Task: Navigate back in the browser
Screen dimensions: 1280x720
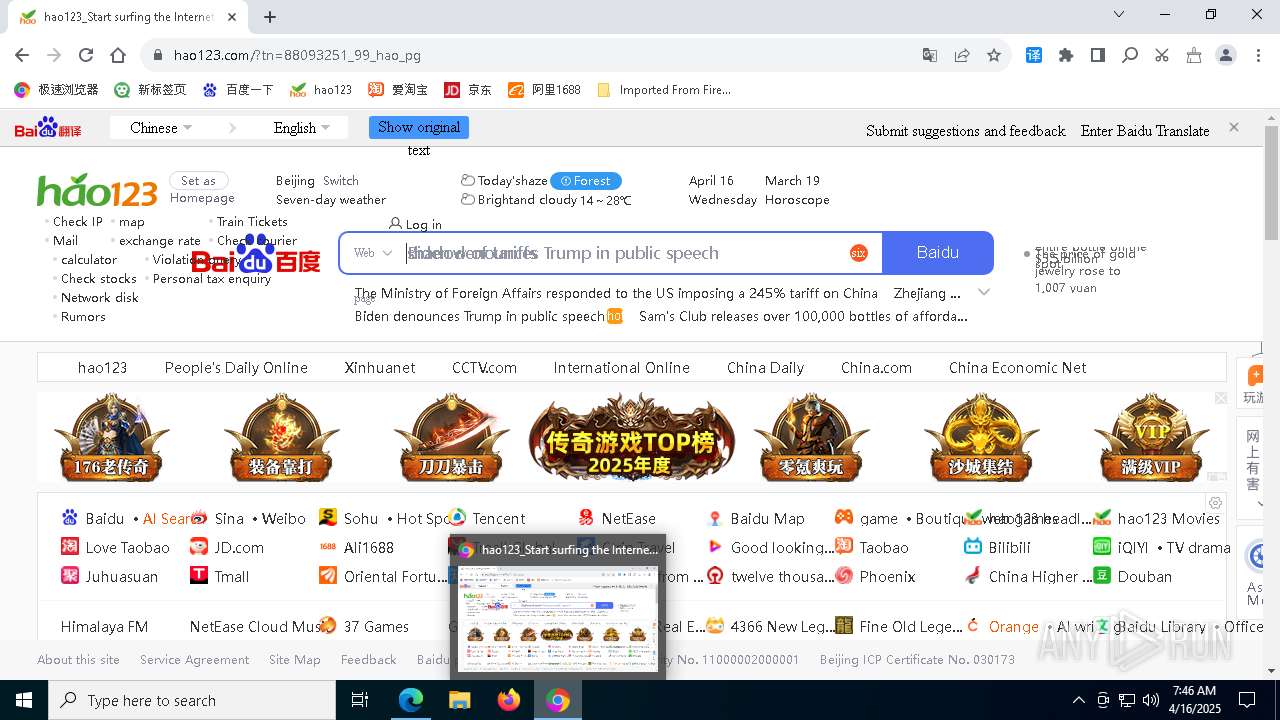Action: coord(22,55)
